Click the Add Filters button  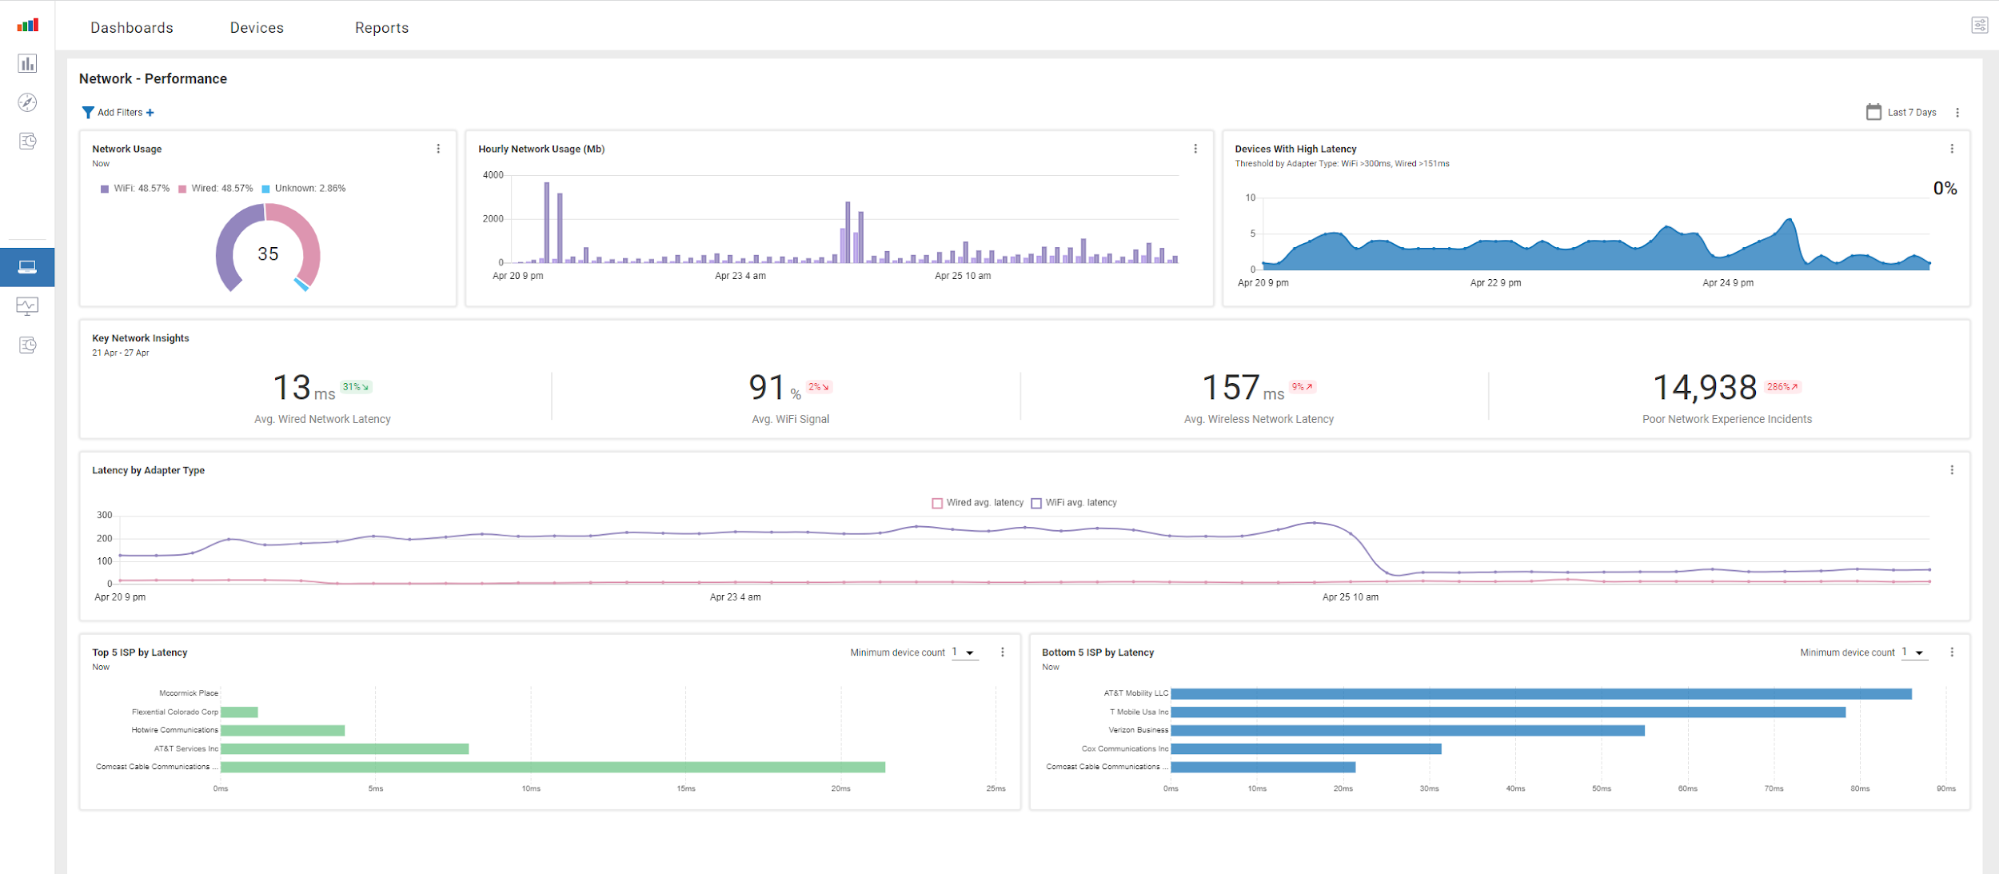click(120, 113)
